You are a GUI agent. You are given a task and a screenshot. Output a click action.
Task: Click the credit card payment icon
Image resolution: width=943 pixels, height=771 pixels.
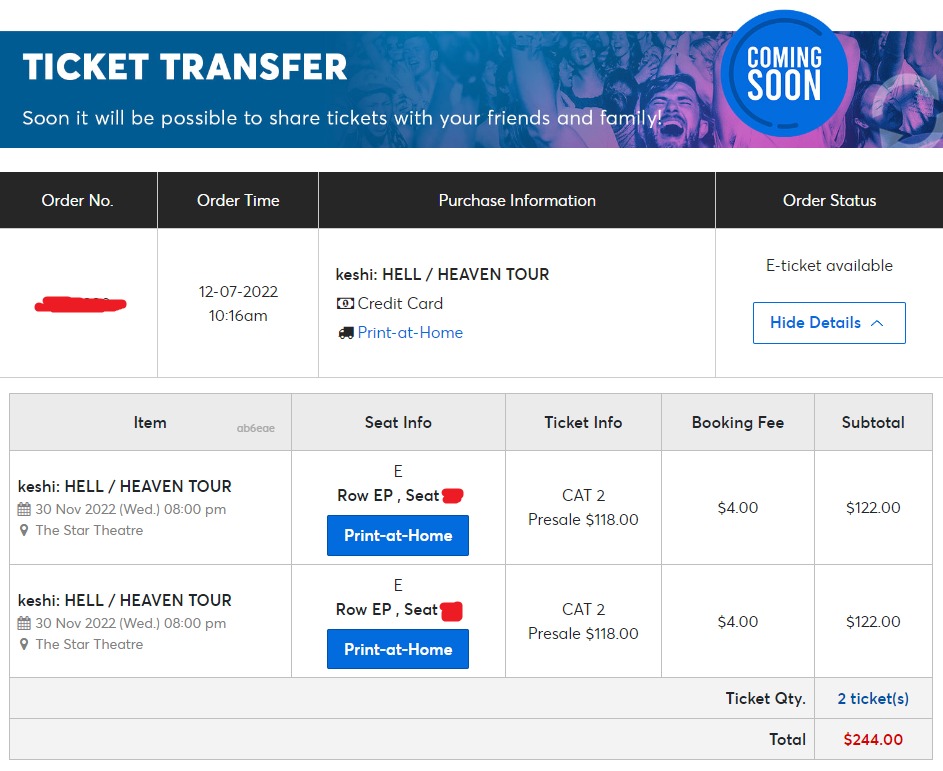tap(345, 303)
